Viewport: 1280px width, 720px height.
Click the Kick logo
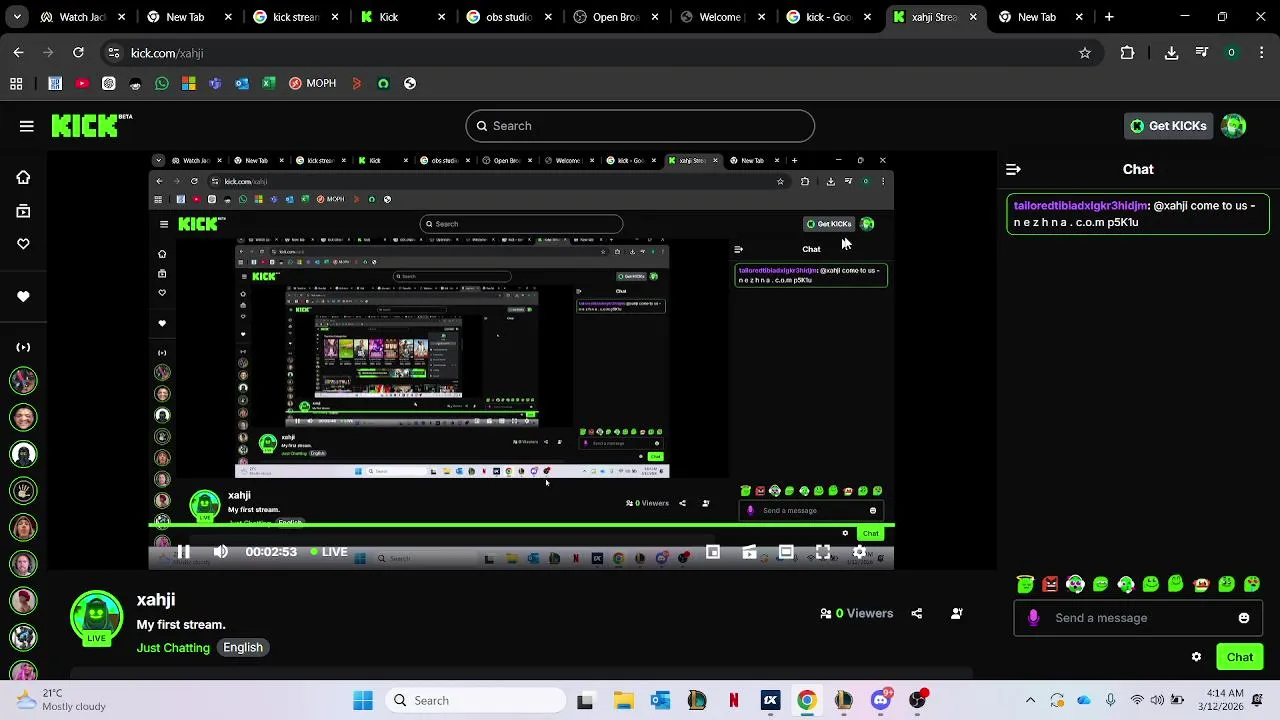91,125
